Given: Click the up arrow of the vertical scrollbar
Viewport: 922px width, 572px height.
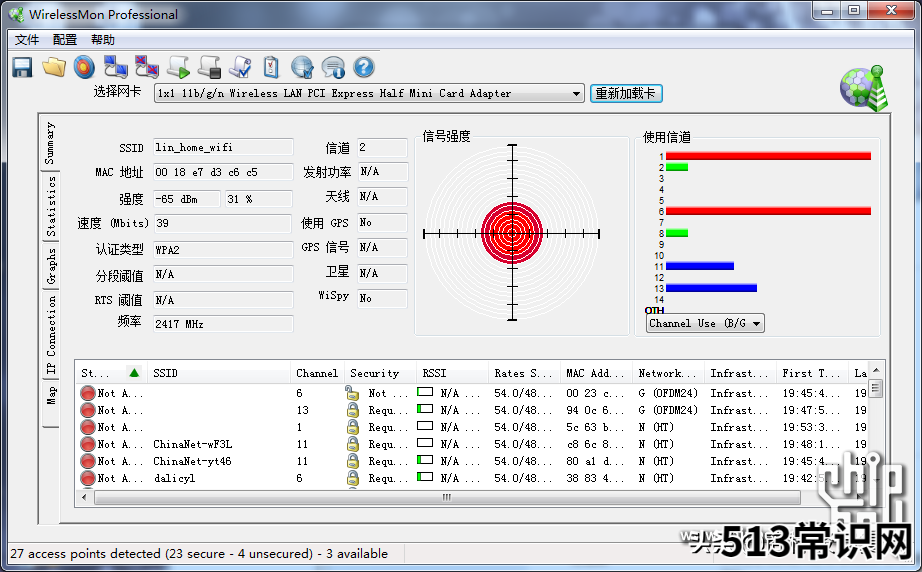Looking at the screenshot, I should (876, 370).
